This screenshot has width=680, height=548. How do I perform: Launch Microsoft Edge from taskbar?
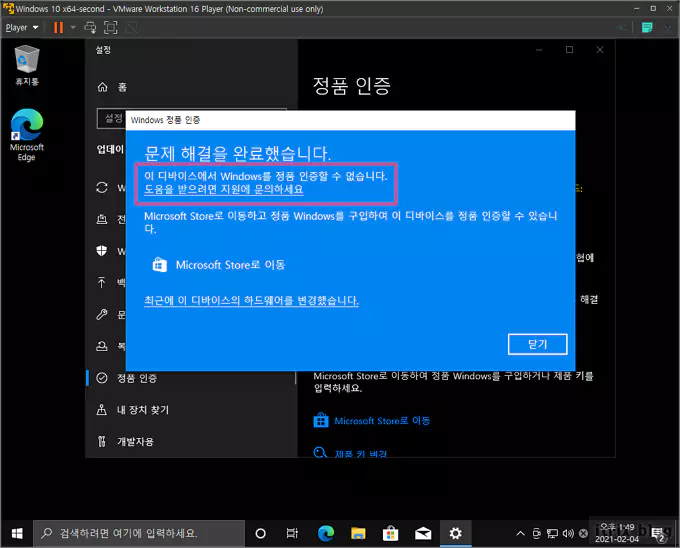point(326,533)
